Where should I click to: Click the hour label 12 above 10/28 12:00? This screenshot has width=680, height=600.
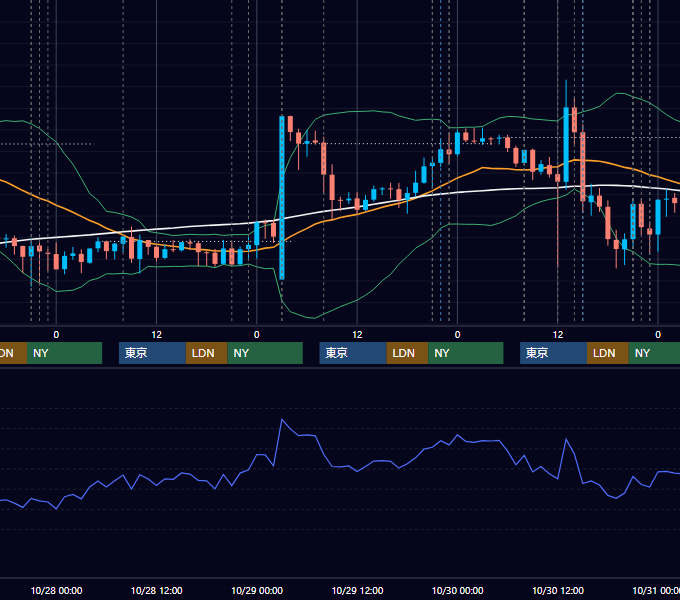[157, 335]
